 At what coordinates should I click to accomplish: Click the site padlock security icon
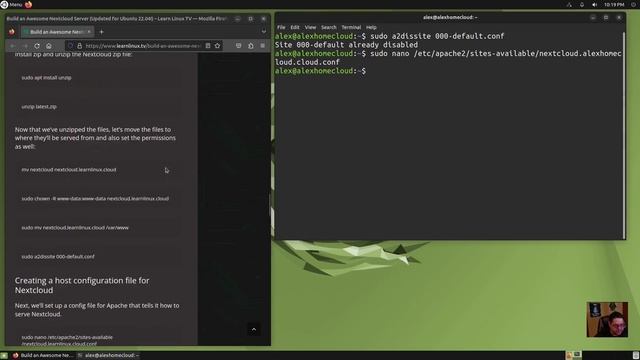80,46
